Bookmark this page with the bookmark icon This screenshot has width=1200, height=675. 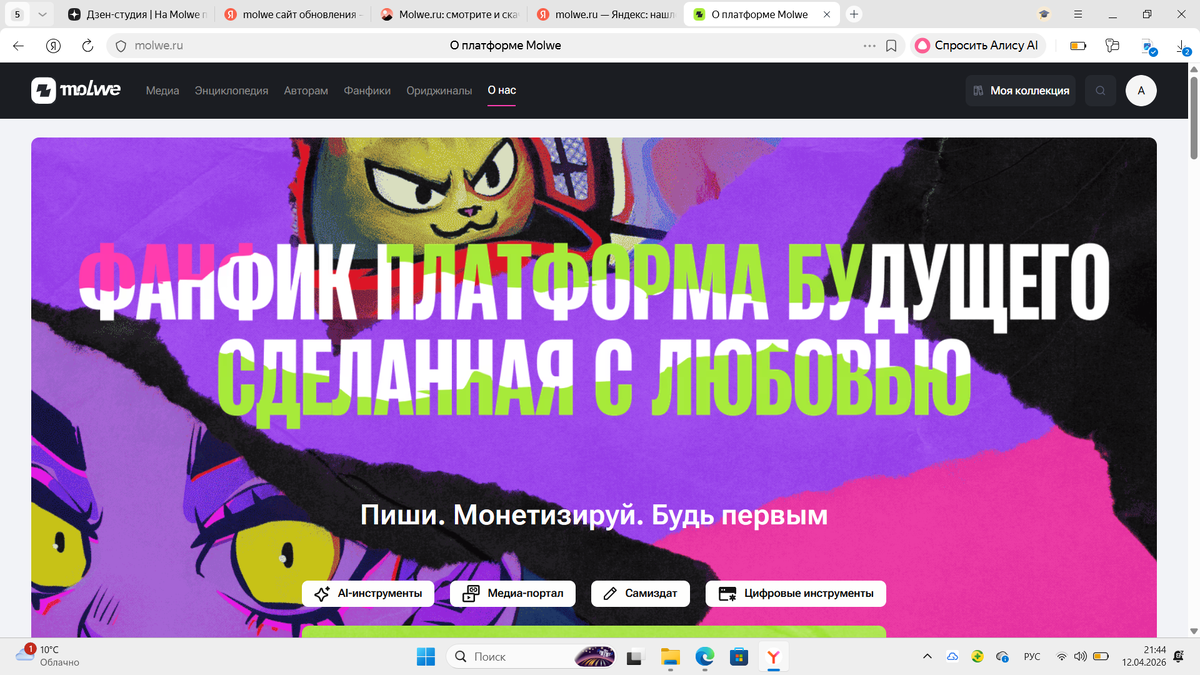891,46
